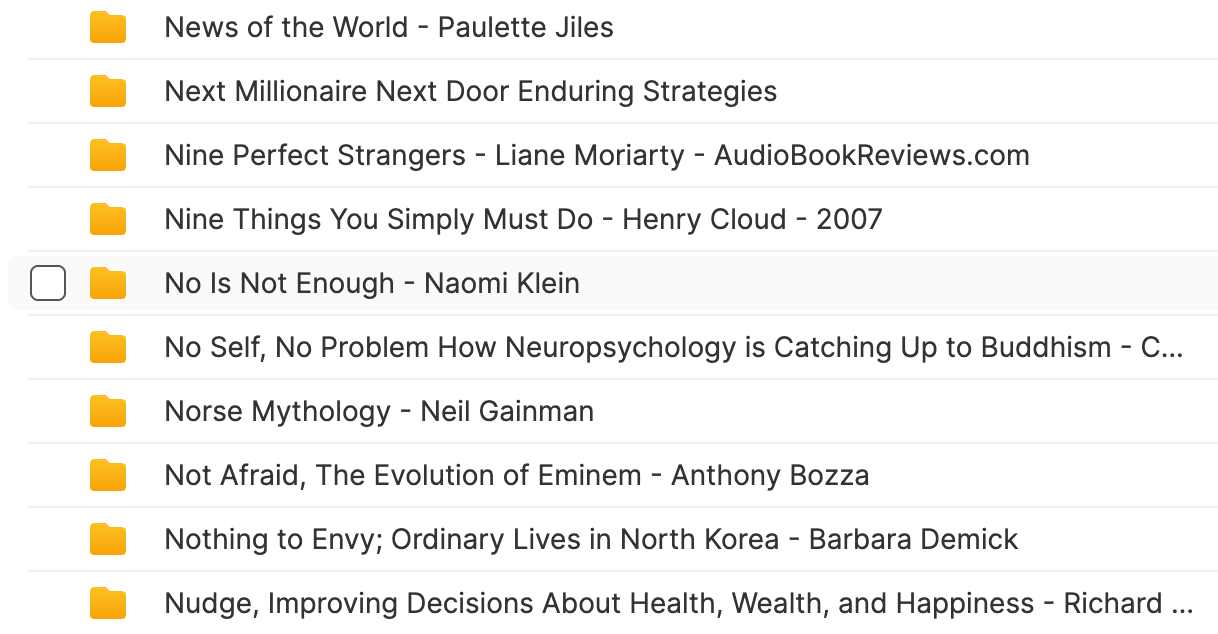Click the folder icon beside Nine Things You Simply Must Do

click(x=108, y=220)
